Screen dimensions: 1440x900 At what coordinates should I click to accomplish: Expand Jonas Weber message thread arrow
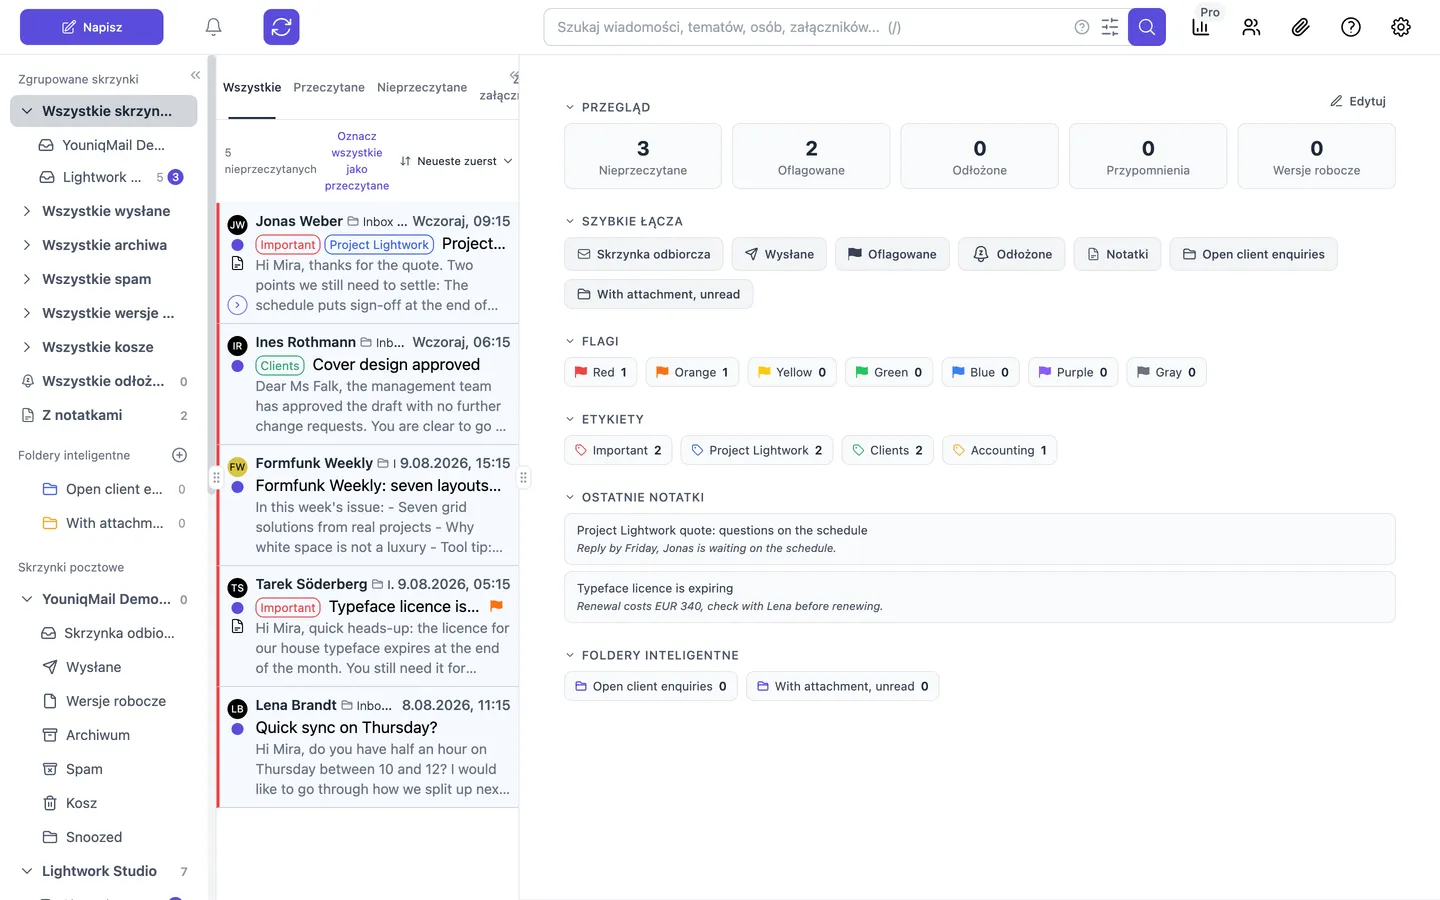click(237, 305)
